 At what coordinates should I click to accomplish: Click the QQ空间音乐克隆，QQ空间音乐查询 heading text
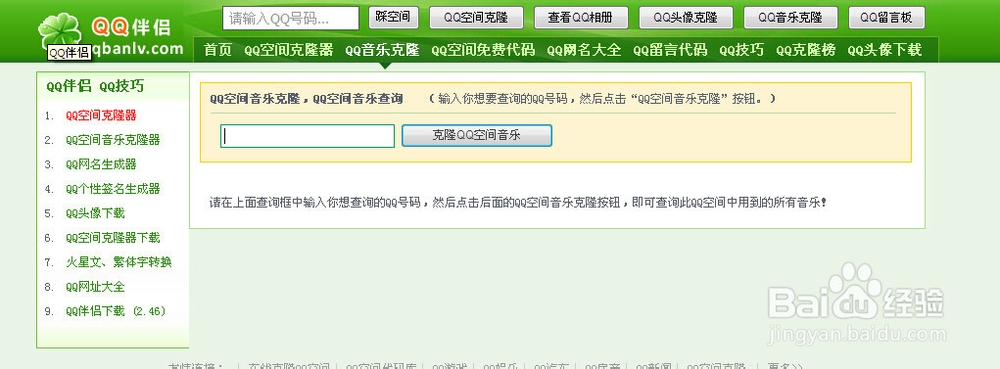point(306,99)
